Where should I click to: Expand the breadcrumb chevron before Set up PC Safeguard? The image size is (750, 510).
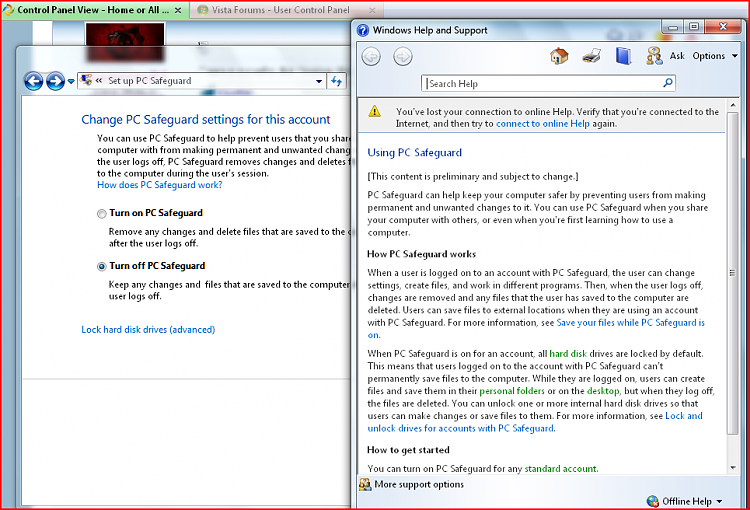click(99, 80)
